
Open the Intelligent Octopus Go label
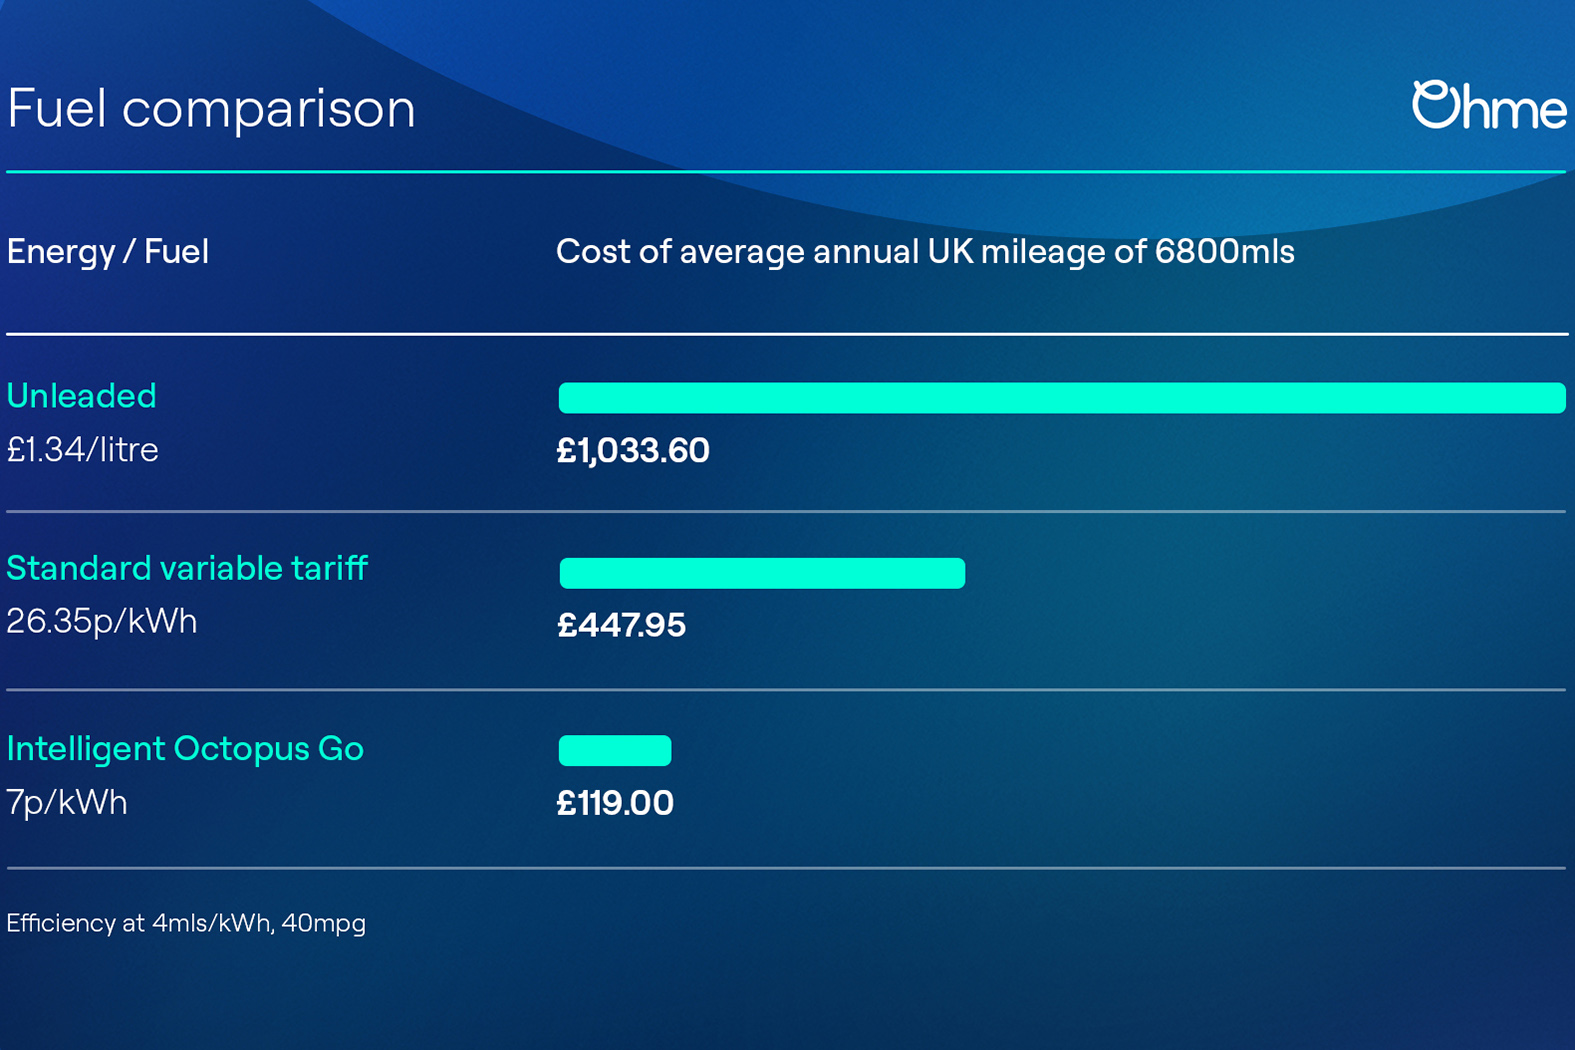point(185,748)
